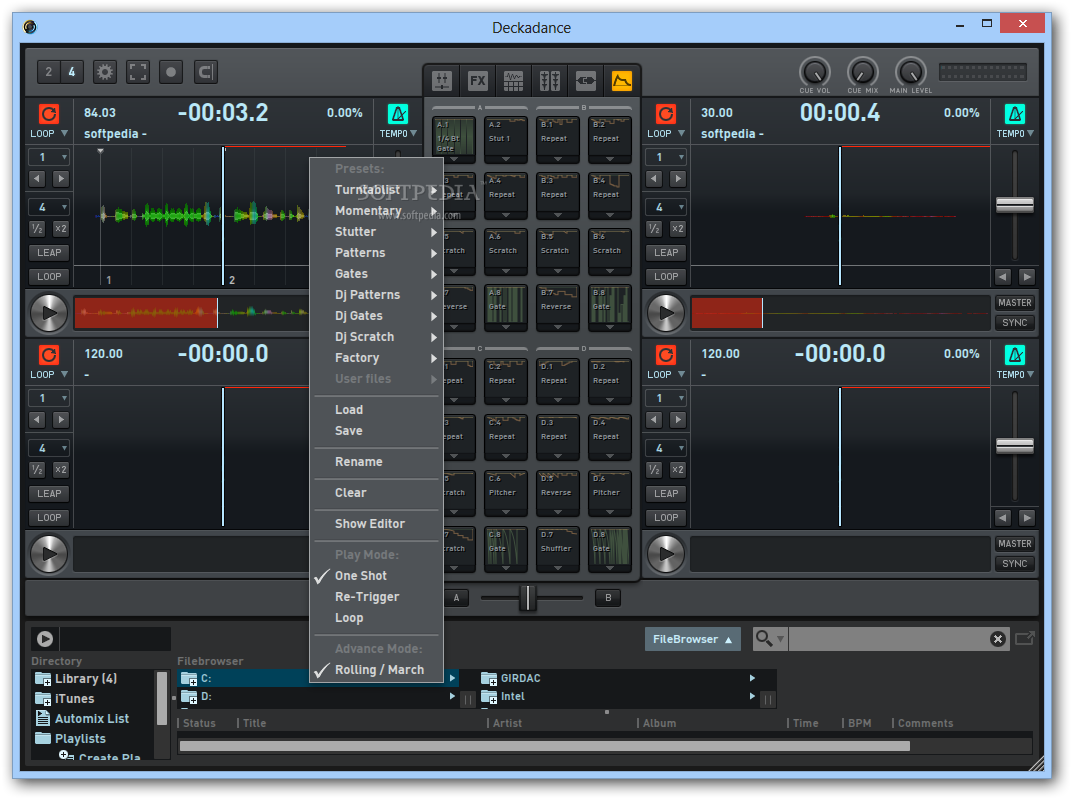
Task: Click the metronome TEMPO icon on deck A
Action: 398,113
